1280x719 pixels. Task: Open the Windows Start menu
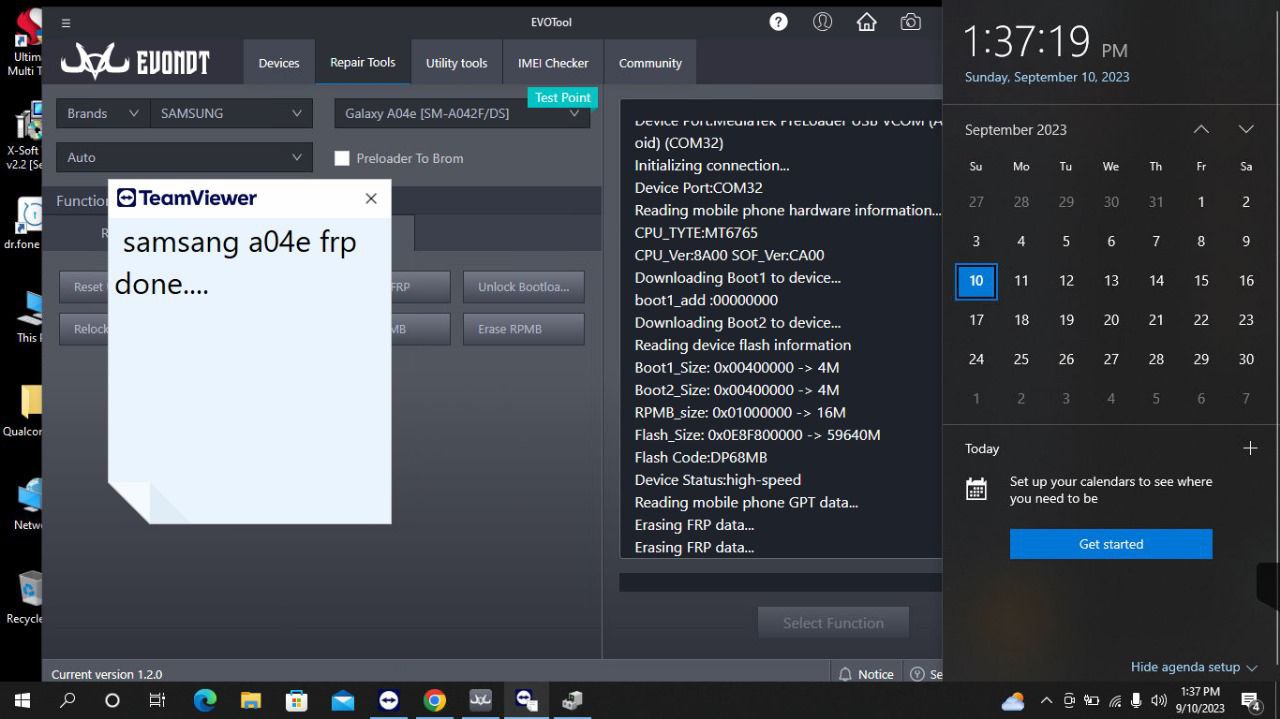[x=21, y=700]
